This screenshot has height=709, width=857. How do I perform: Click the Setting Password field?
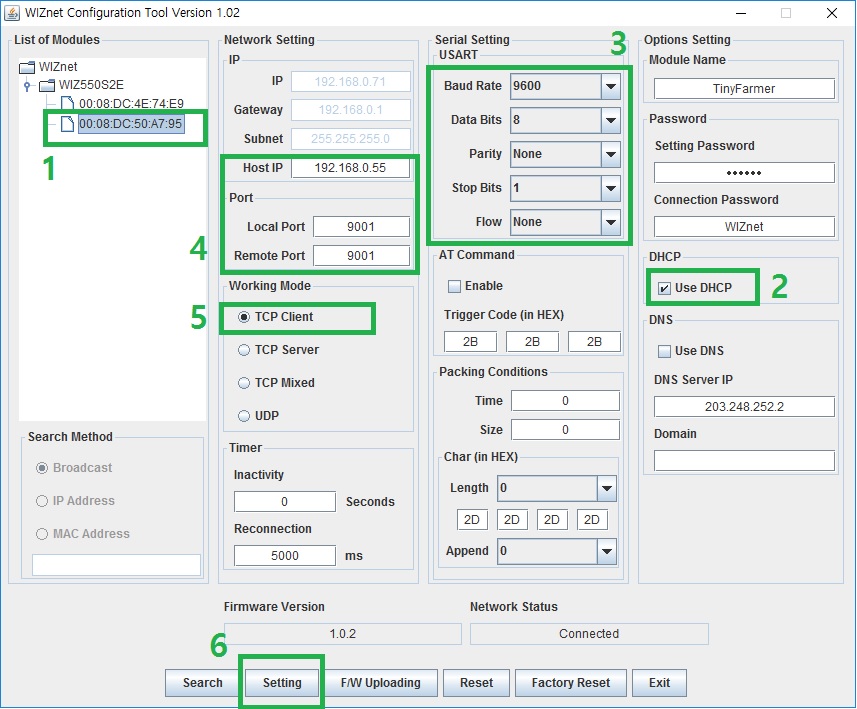(744, 173)
